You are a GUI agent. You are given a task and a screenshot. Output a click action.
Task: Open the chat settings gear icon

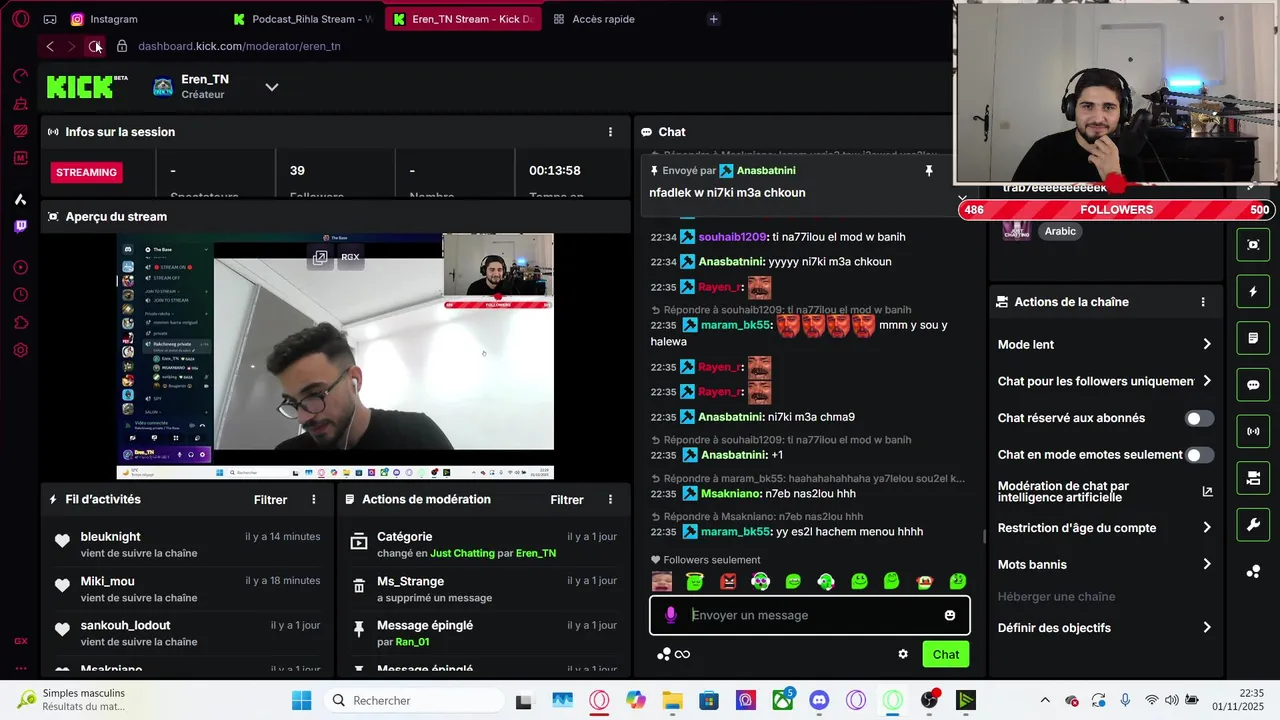[903, 654]
